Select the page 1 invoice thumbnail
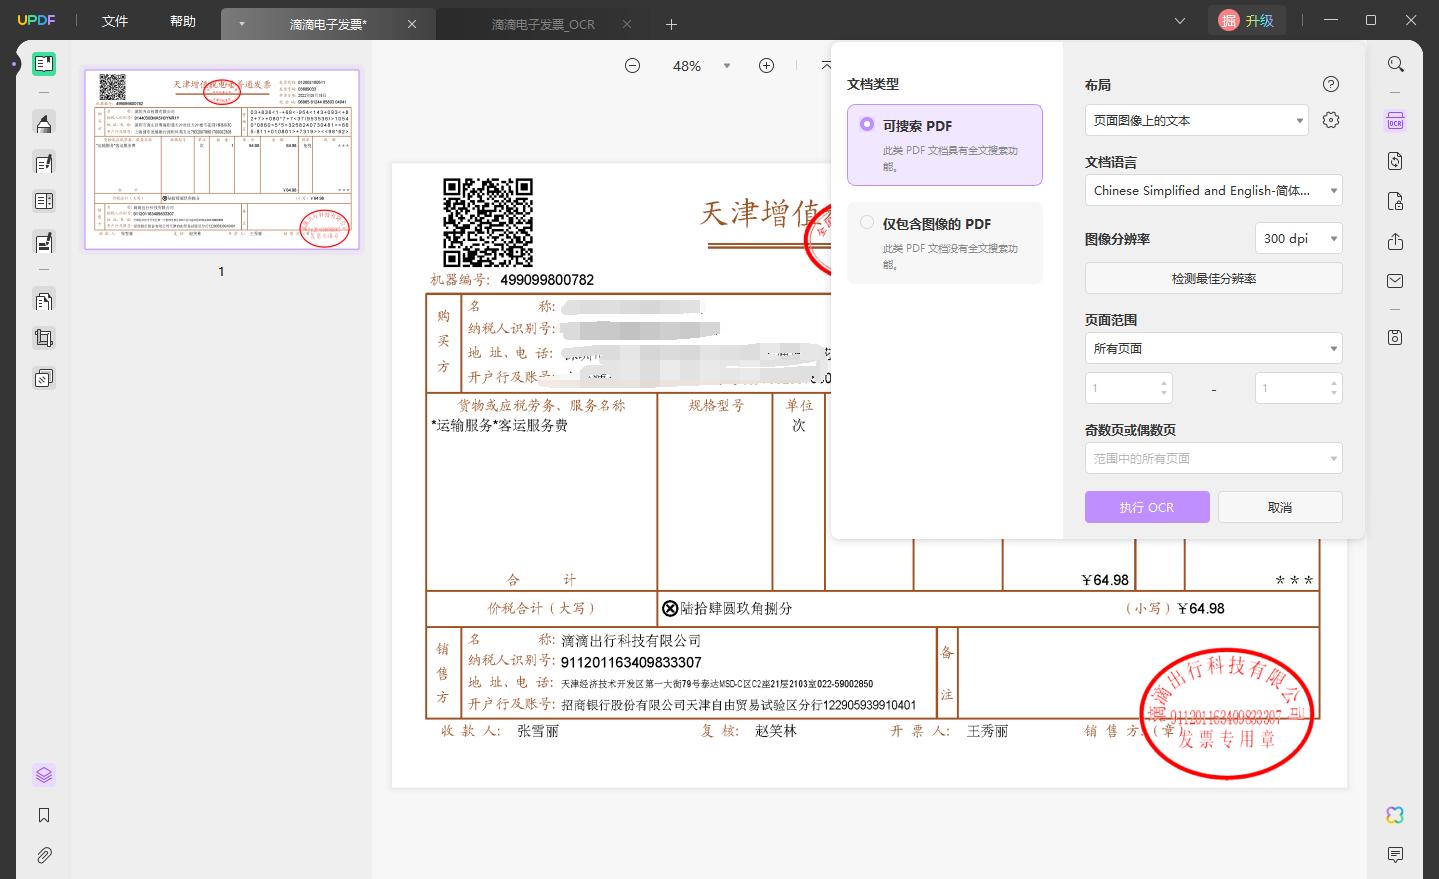1439x879 pixels. pyautogui.click(x=221, y=159)
